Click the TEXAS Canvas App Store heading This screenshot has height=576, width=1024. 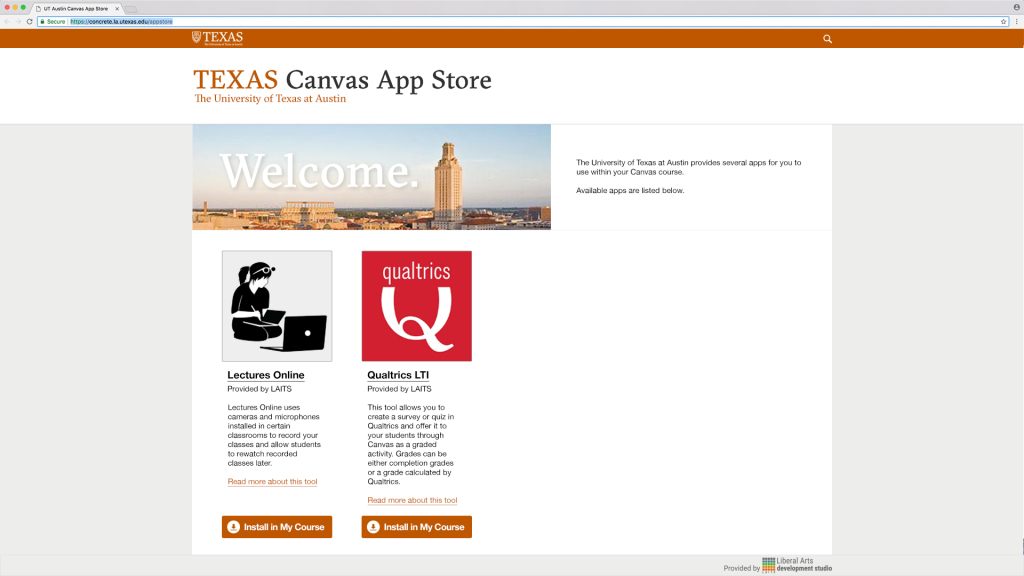[x=342, y=80]
